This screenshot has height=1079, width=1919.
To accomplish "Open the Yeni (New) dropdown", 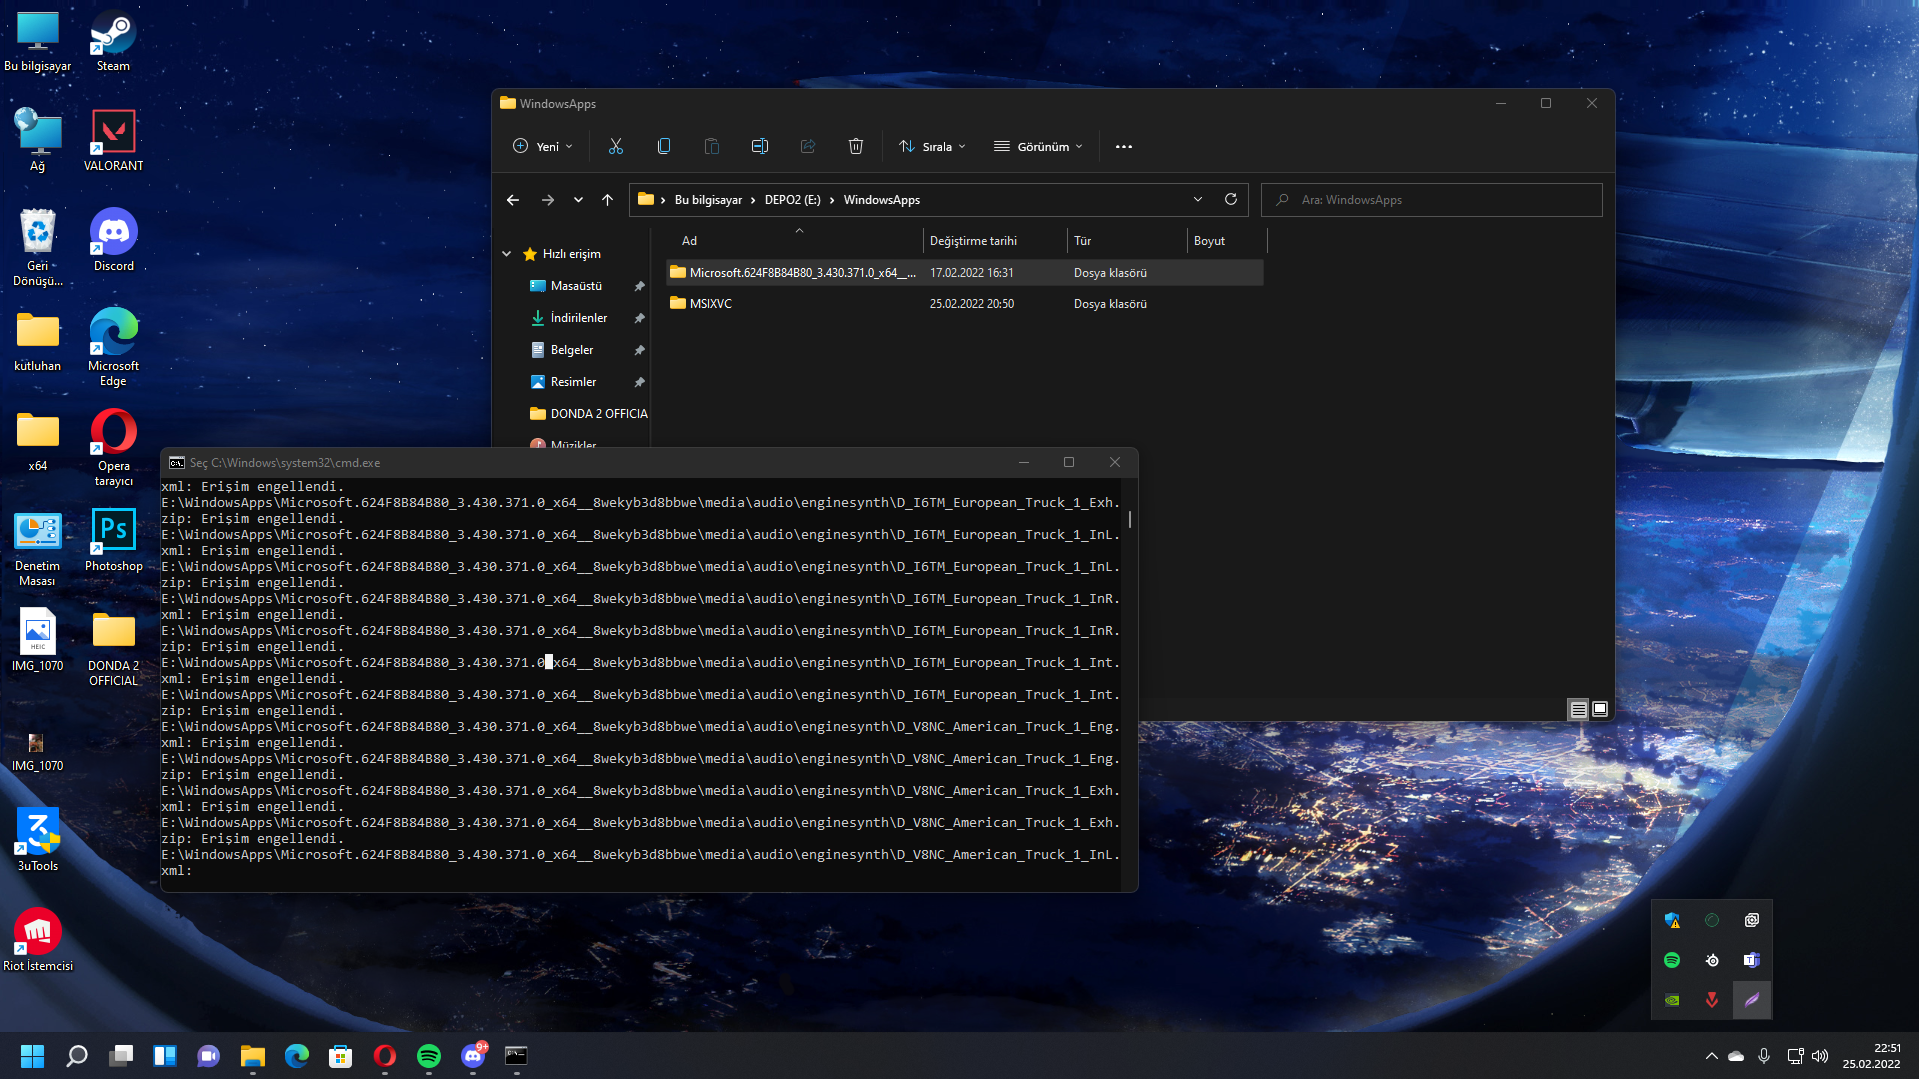I will click(x=543, y=146).
